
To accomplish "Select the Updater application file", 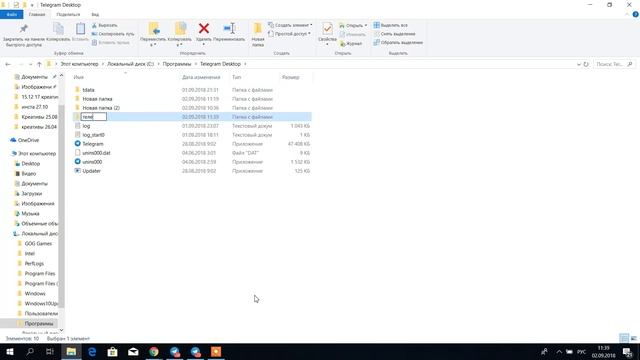I will (91, 171).
